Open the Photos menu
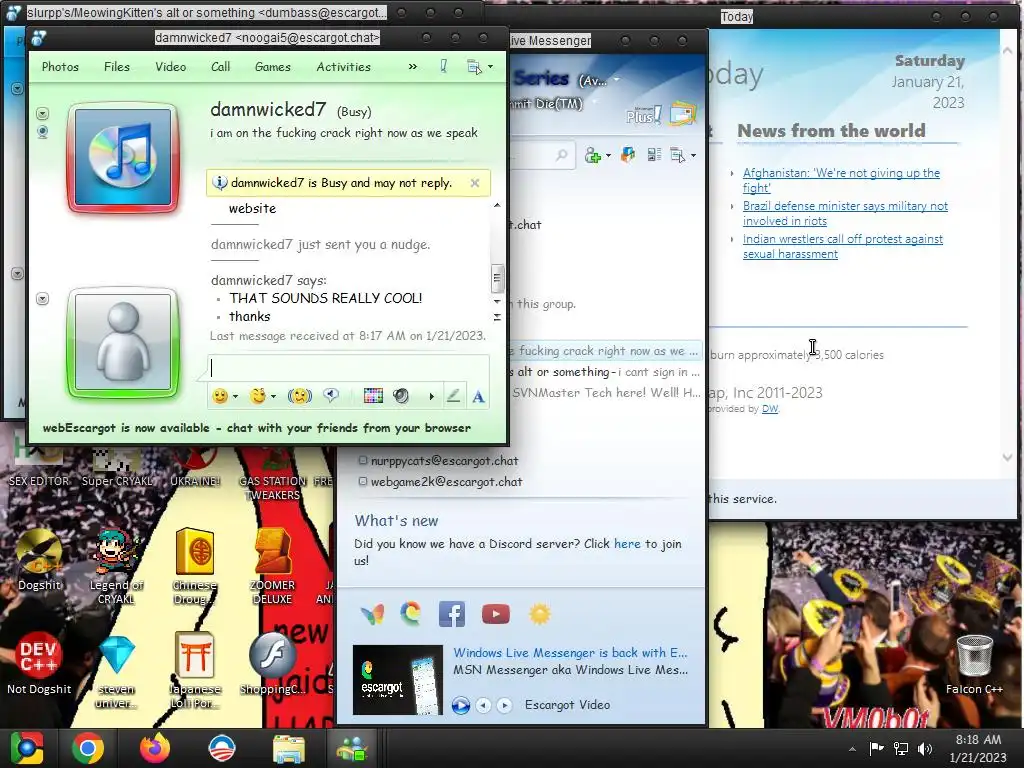Image resolution: width=1024 pixels, height=768 pixels. 60,67
